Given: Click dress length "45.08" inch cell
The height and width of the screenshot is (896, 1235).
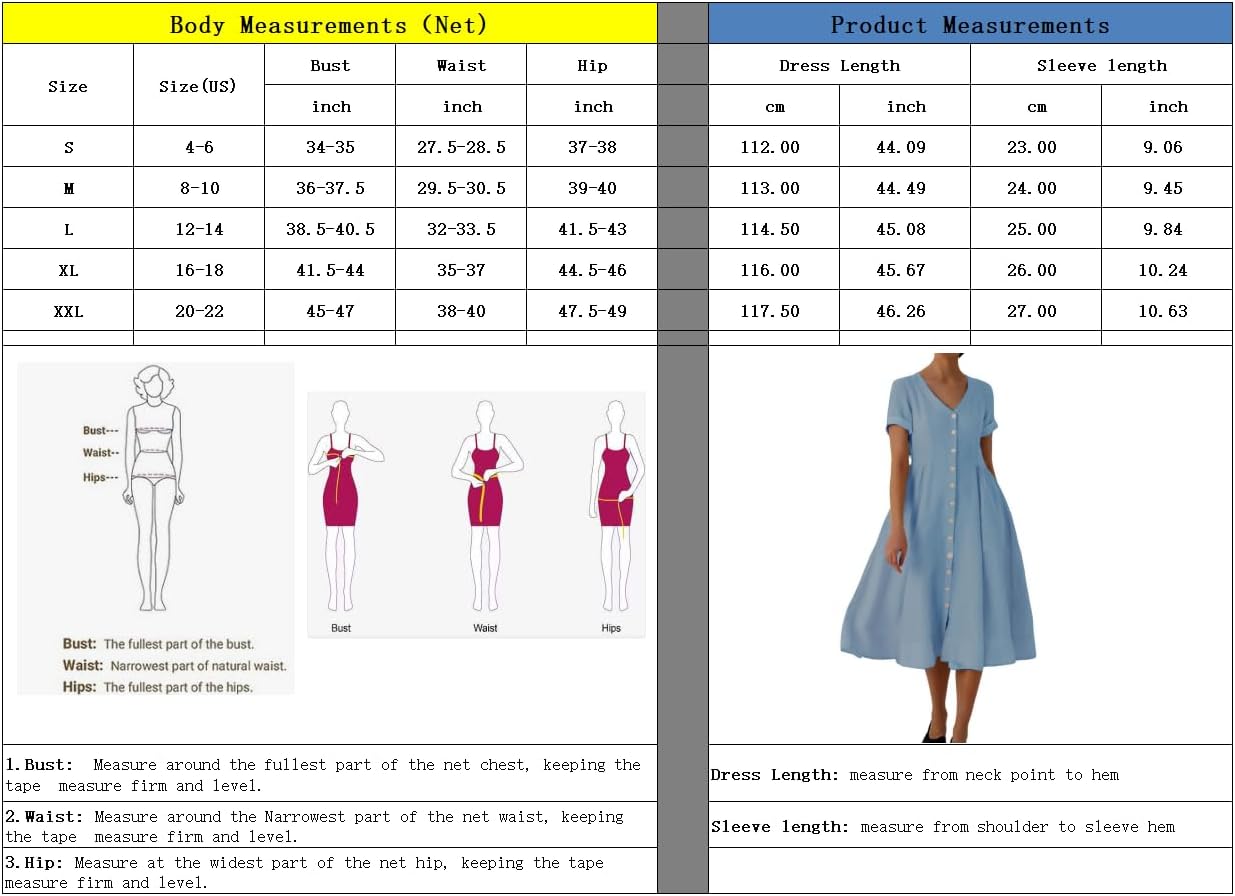Looking at the screenshot, I should click(x=905, y=229).
